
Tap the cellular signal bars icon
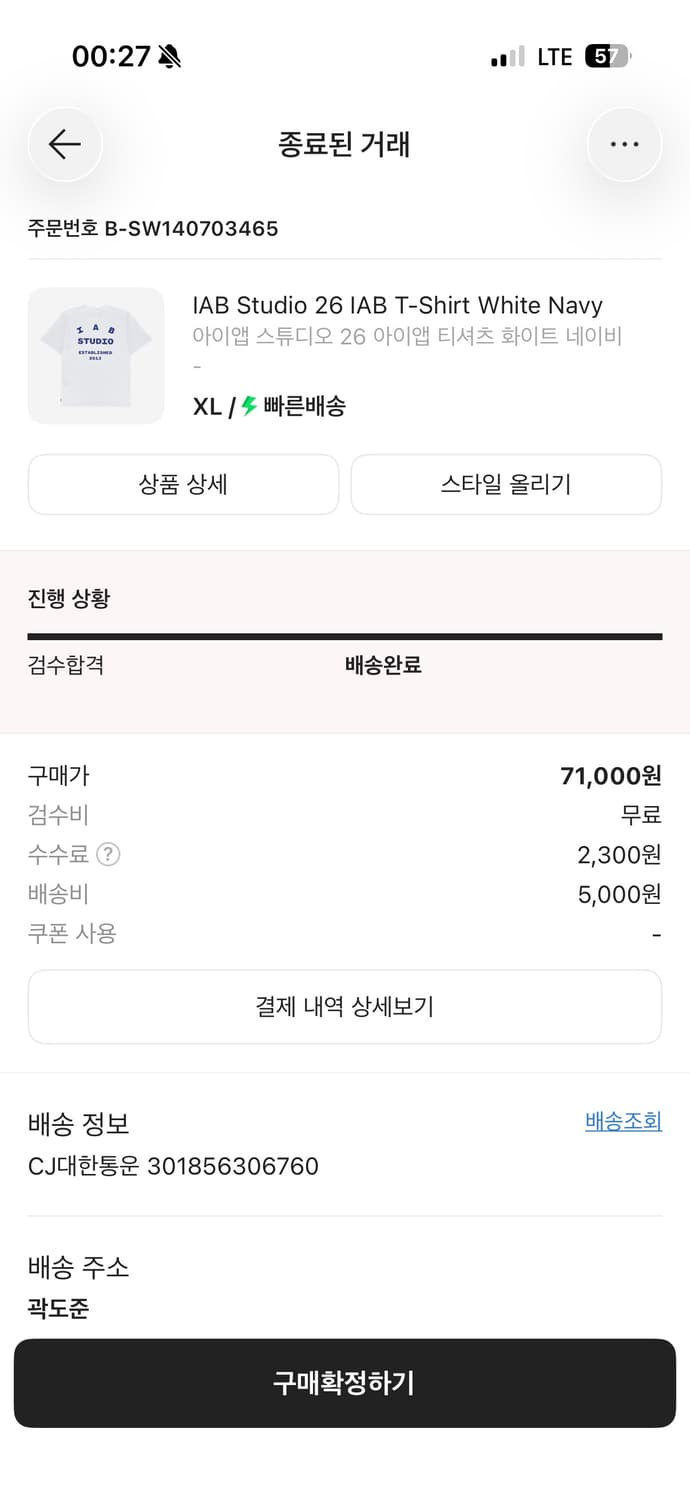point(504,58)
